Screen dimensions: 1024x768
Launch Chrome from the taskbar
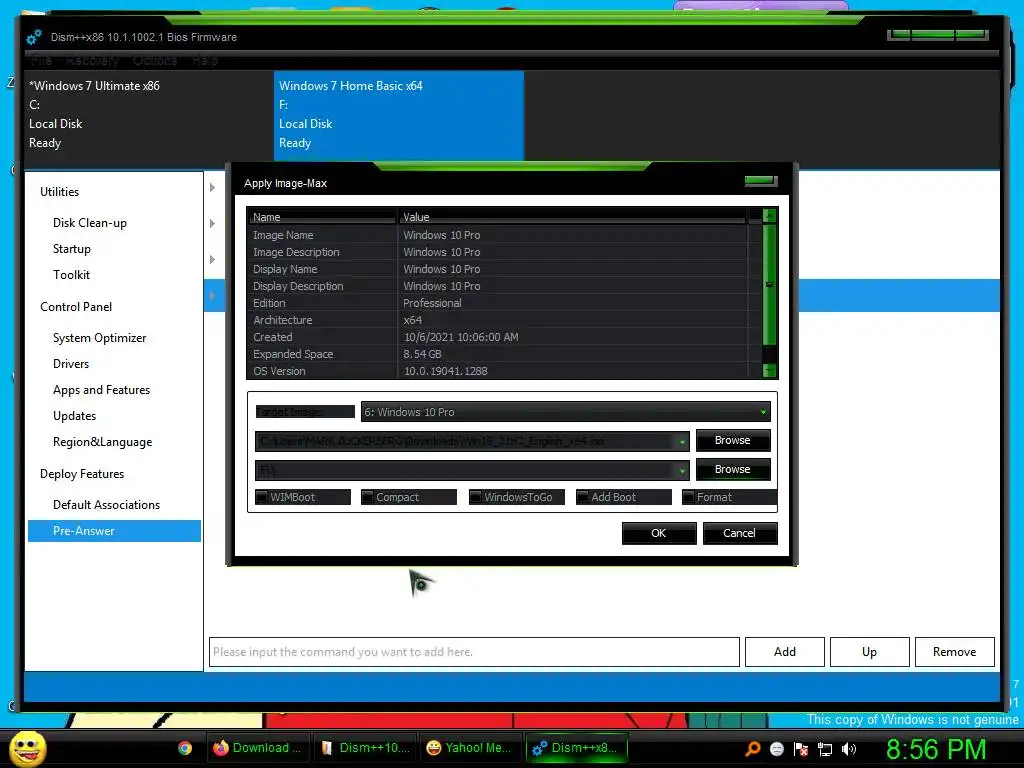point(185,748)
